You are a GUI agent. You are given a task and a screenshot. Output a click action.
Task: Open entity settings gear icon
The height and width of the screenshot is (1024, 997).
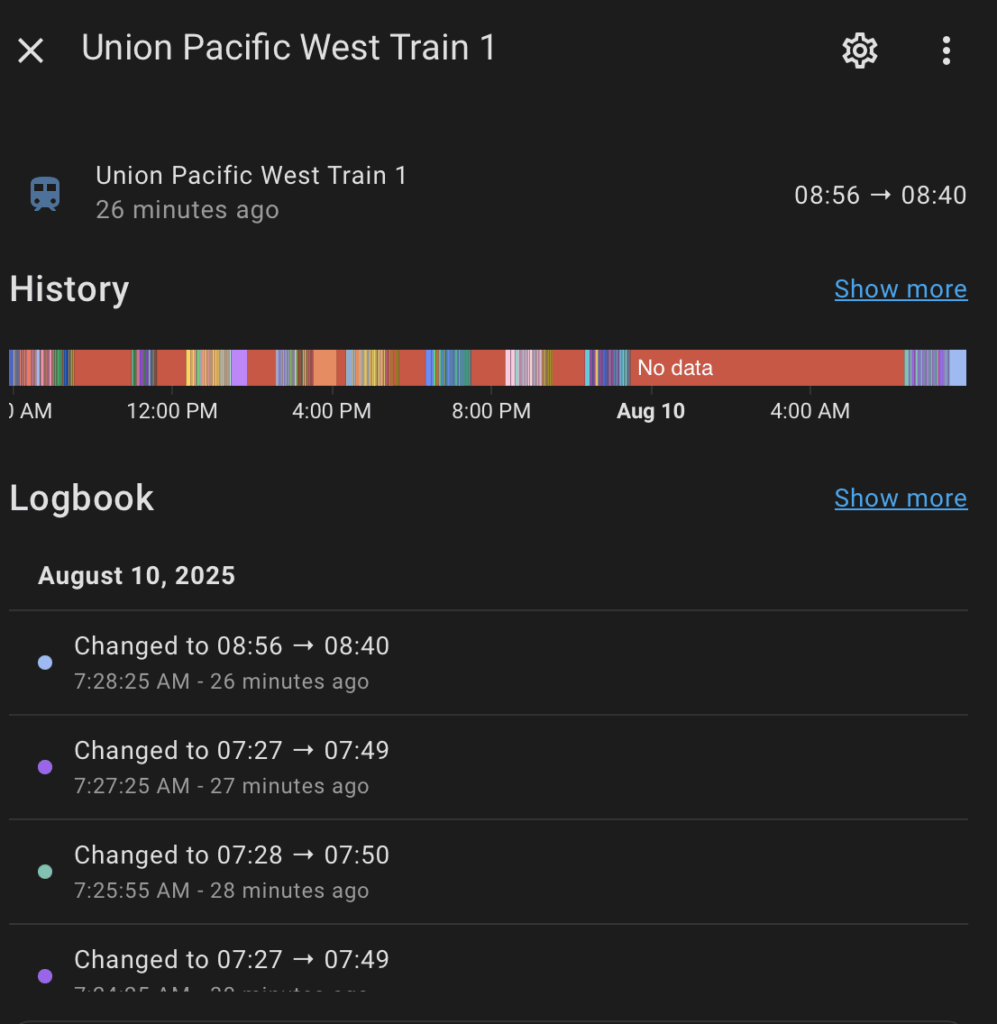[859, 50]
